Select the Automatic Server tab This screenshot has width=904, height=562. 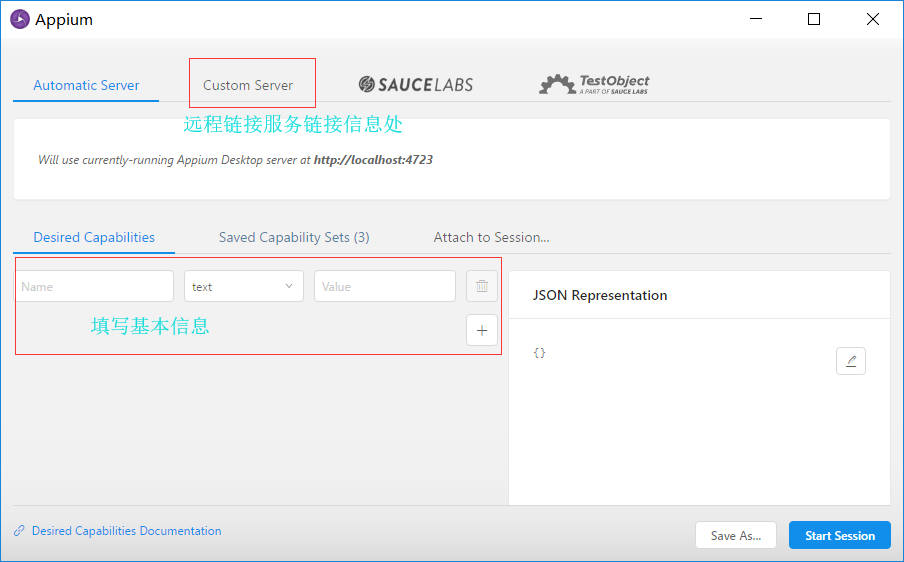(86, 85)
